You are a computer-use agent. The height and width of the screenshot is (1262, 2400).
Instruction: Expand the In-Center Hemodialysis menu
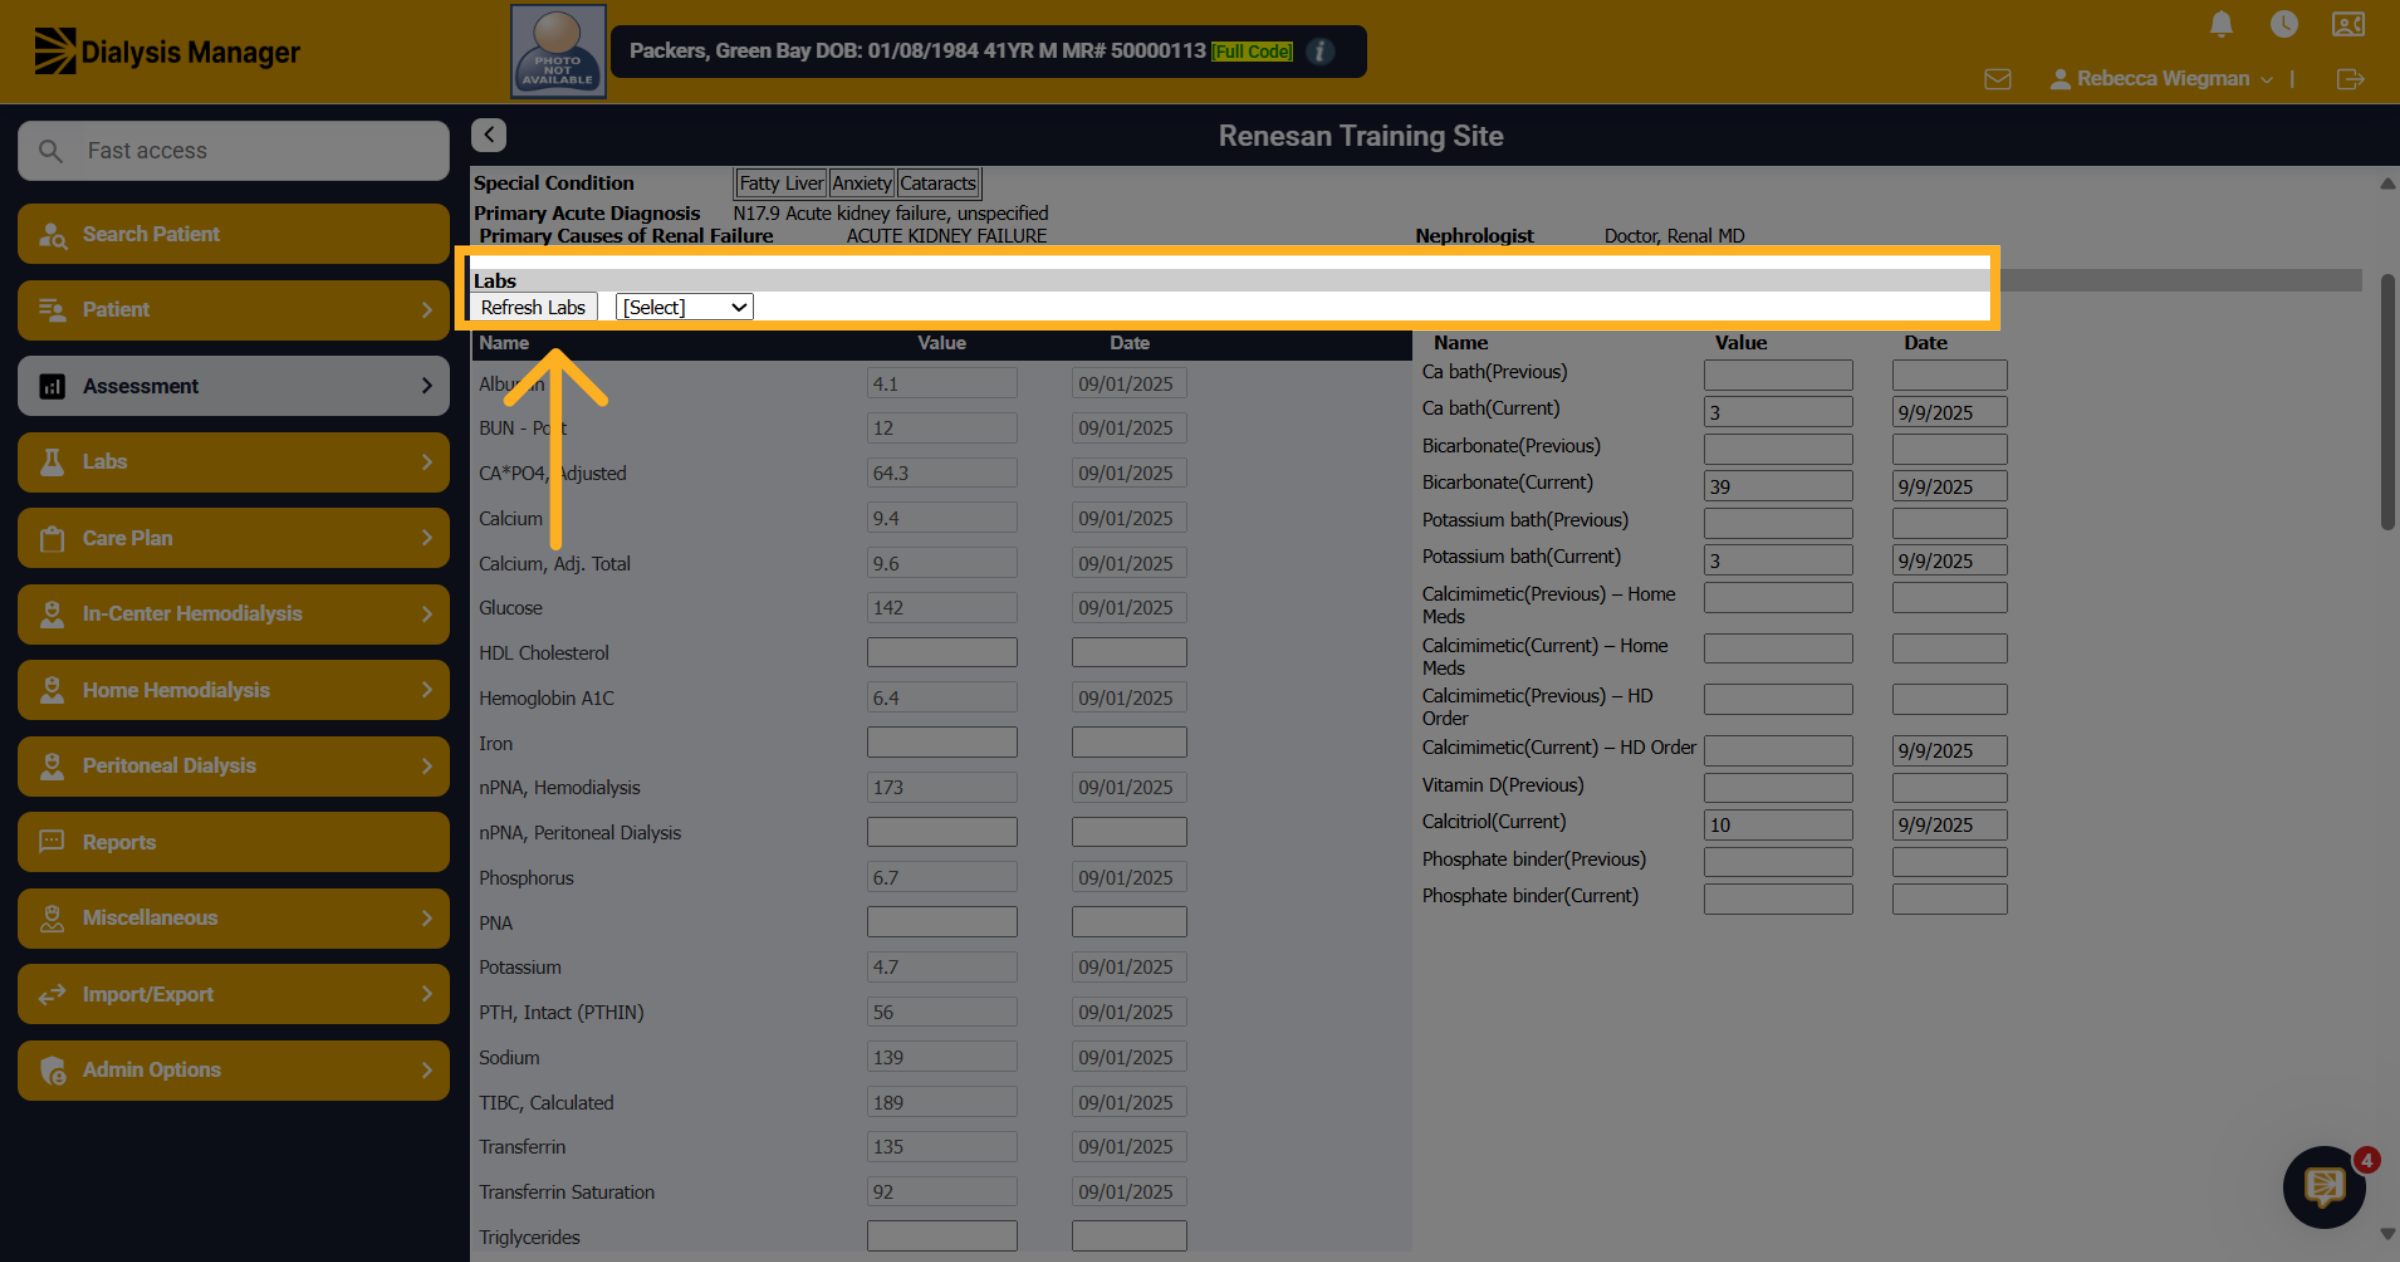tap(233, 614)
